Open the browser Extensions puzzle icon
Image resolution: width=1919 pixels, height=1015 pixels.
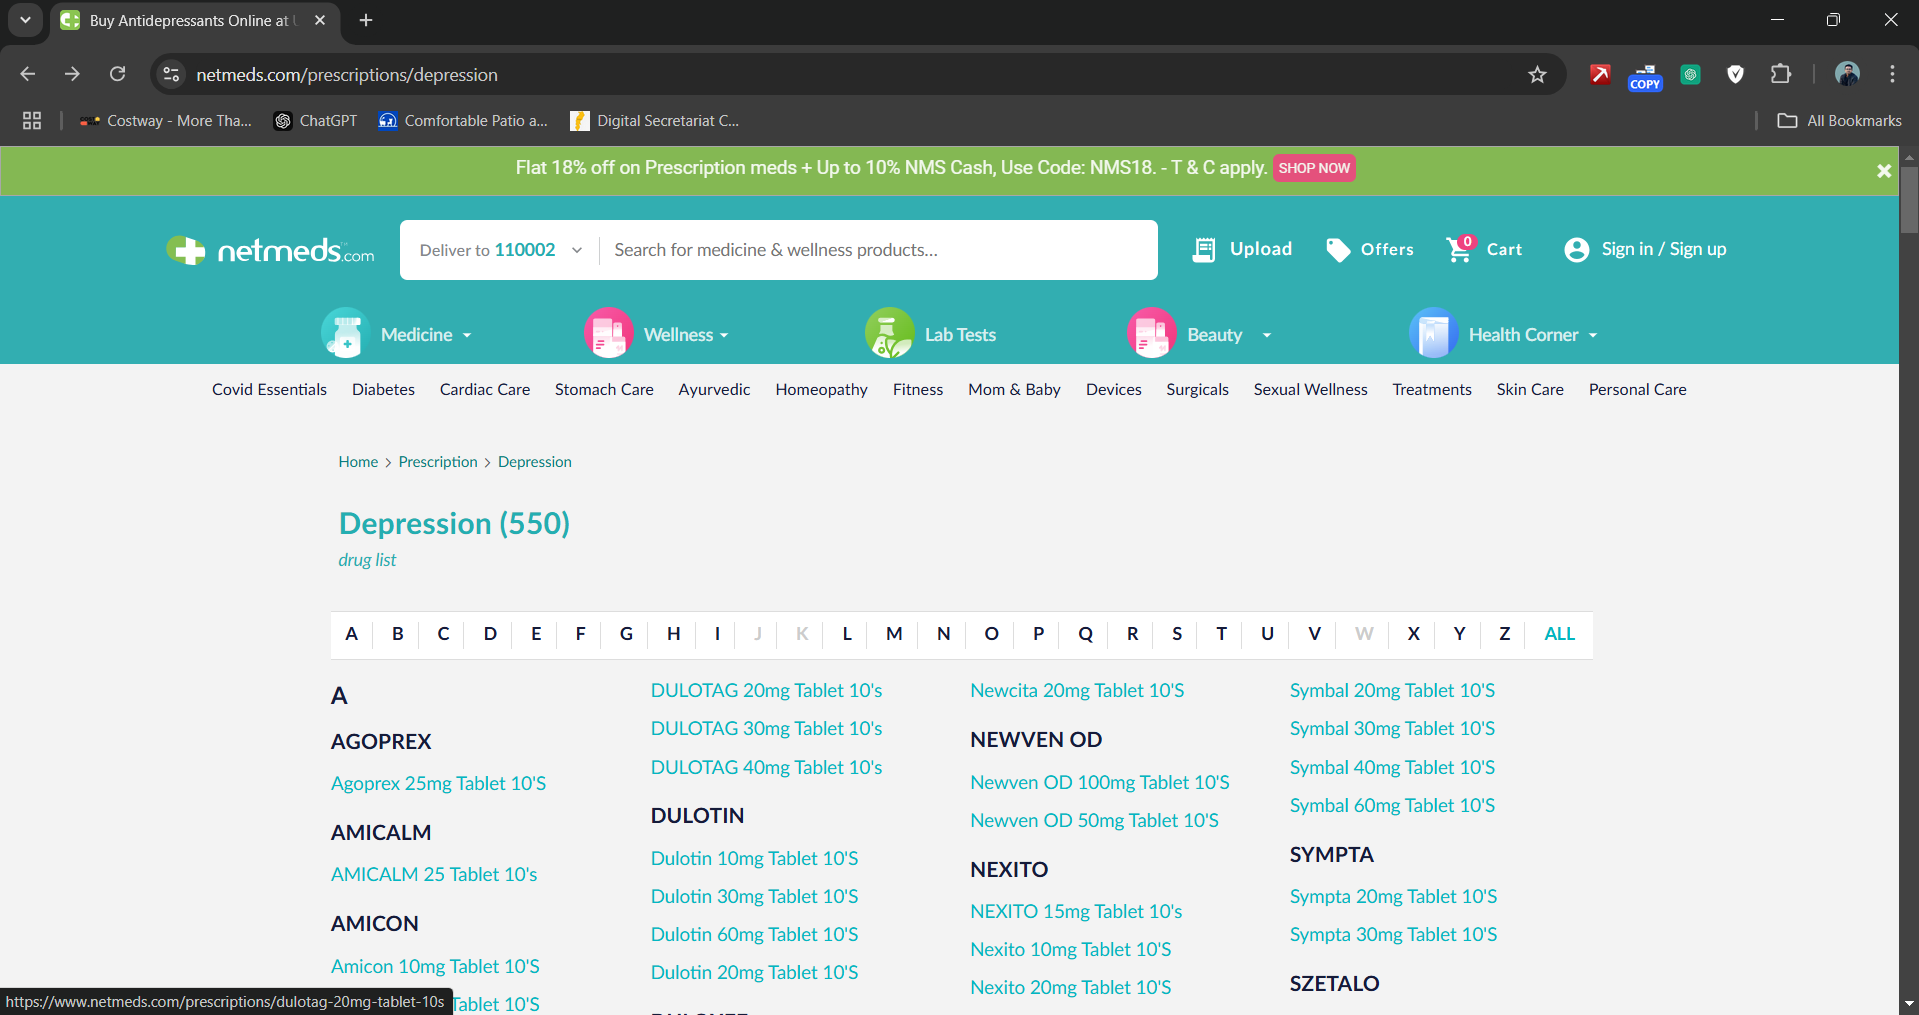click(1781, 74)
